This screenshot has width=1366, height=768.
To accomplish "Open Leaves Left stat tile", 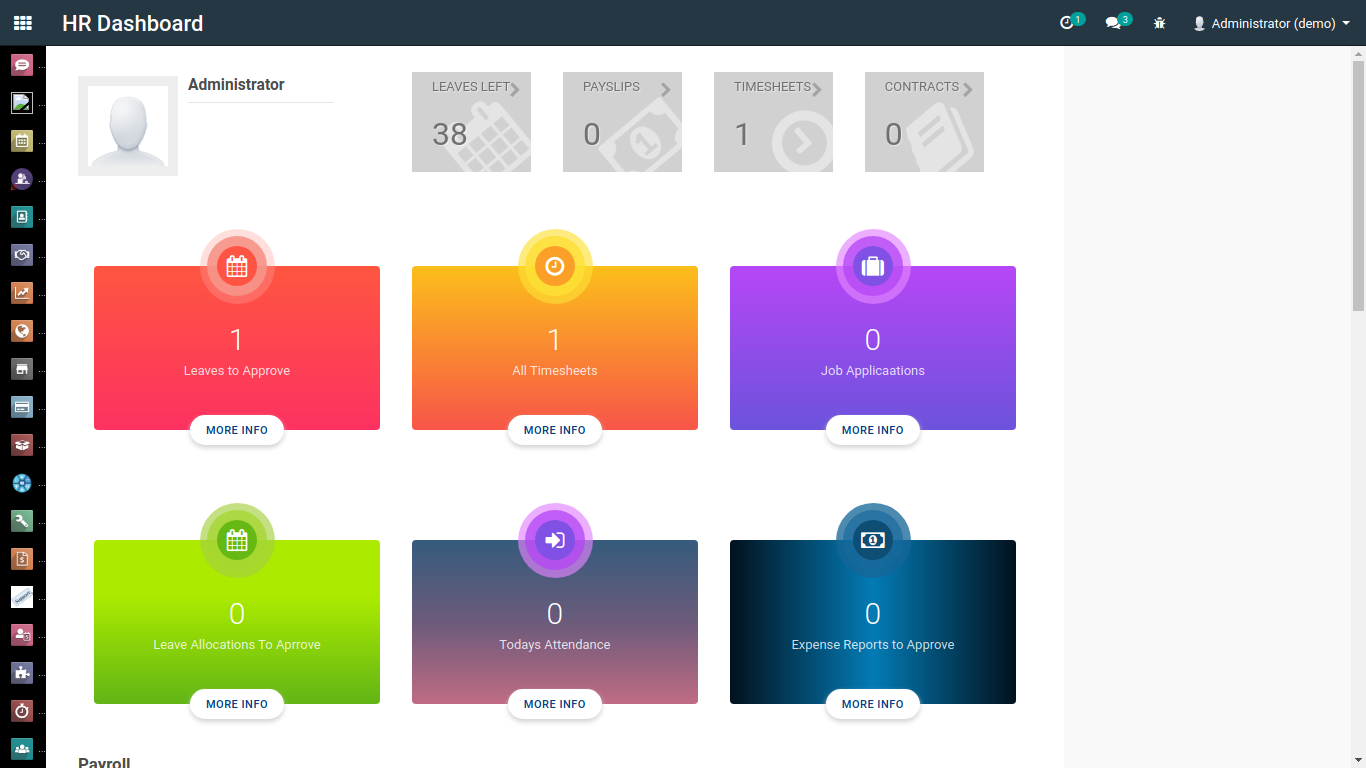I will pyautogui.click(x=471, y=122).
